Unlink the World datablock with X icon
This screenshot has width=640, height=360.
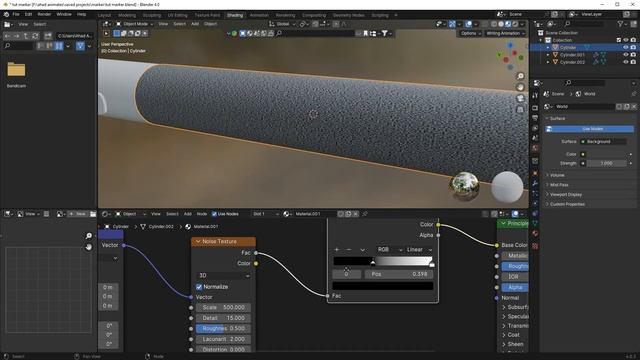click(634, 107)
